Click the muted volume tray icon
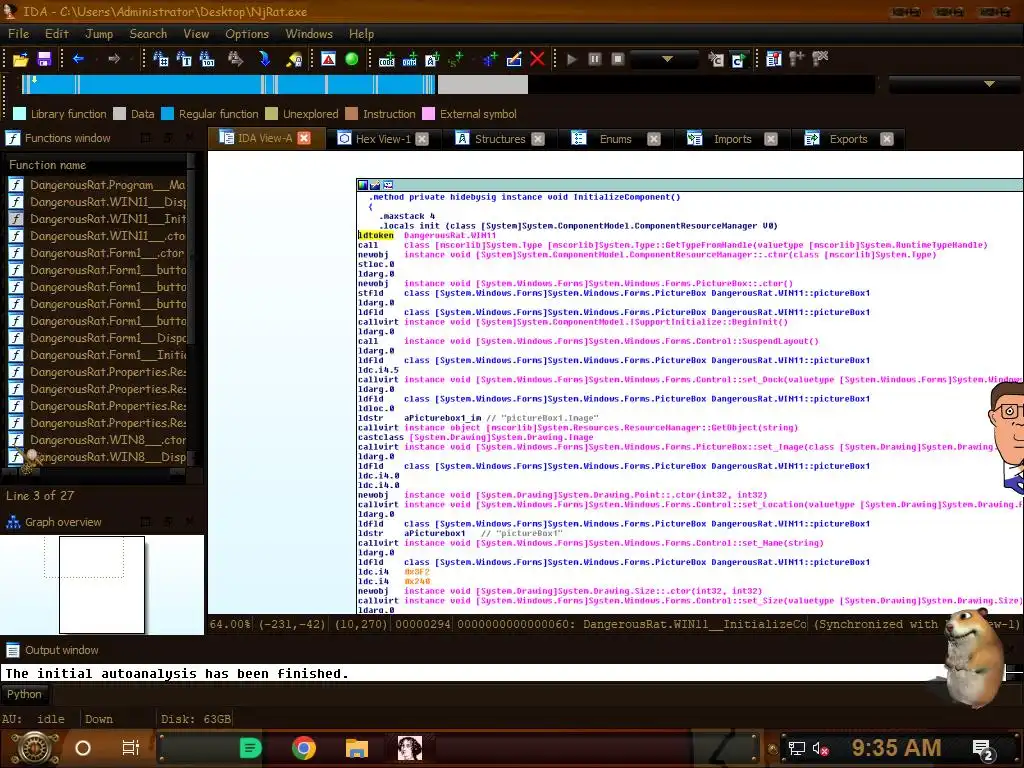The height and width of the screenshot is (768, 1024). (x=820, y=748)
